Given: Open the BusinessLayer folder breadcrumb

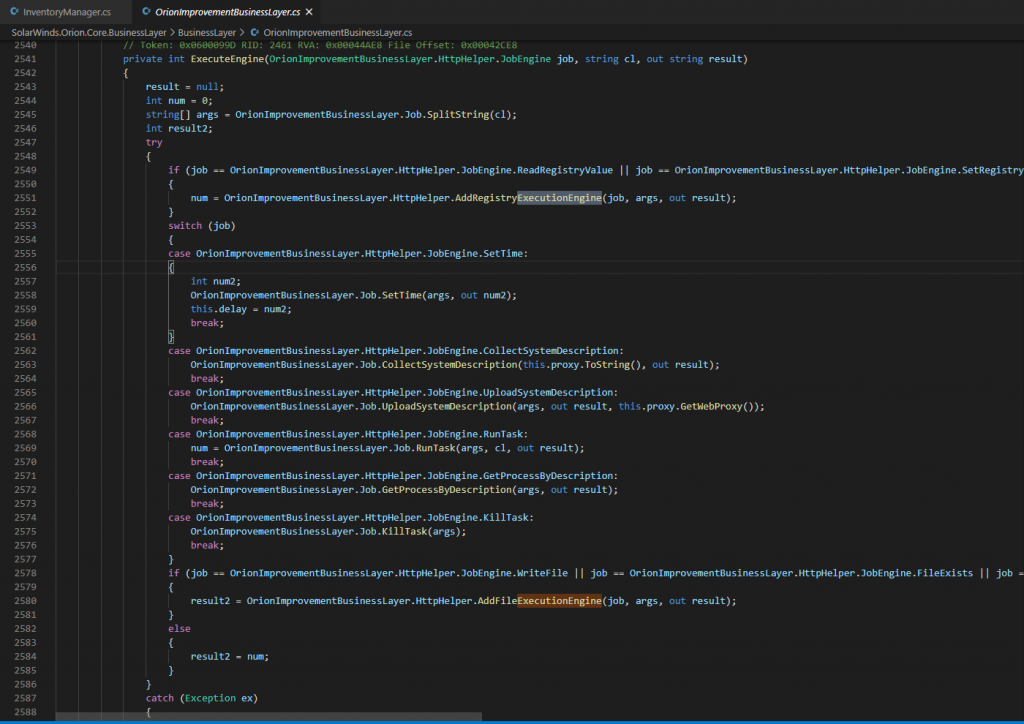Looking at the screenshot, I should click(206, 32).
